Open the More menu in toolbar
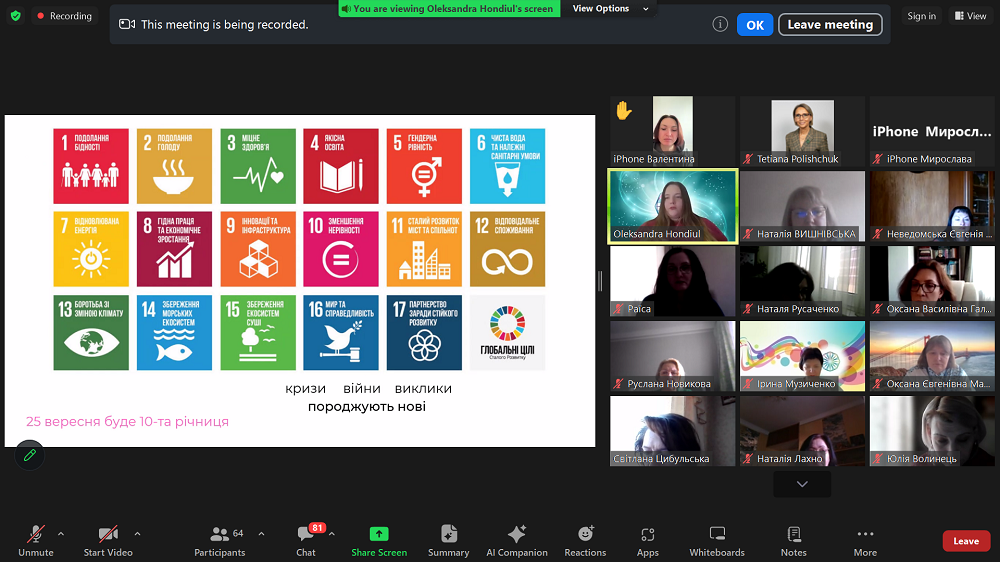 [865, 540]
